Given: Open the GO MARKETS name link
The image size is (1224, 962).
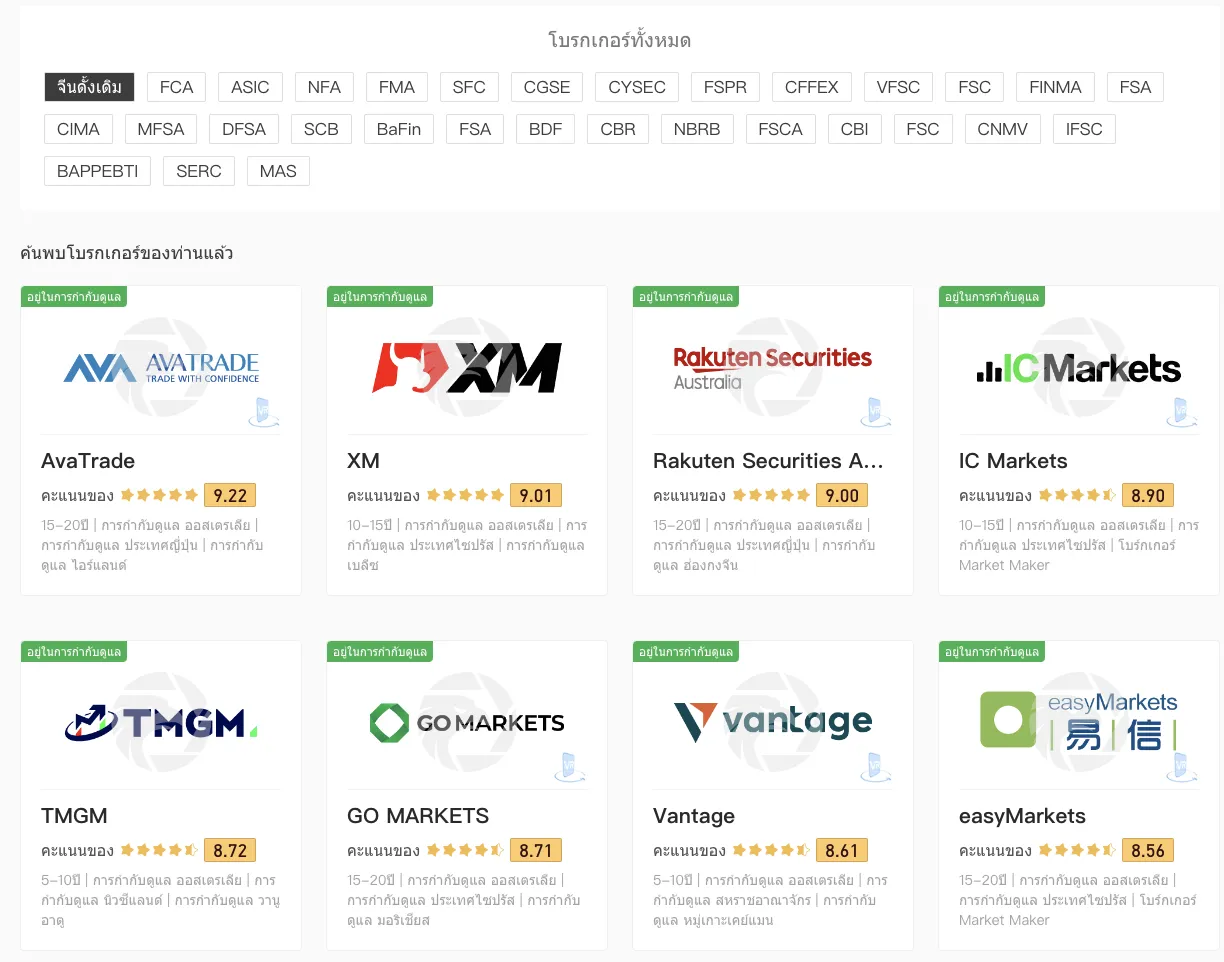Looking at the screenshot, I should (x=418, y=816).
